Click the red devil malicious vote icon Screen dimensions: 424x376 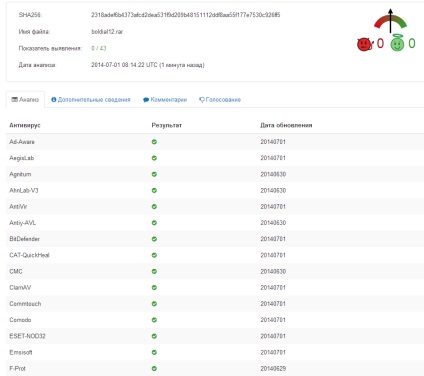point(365,44)
